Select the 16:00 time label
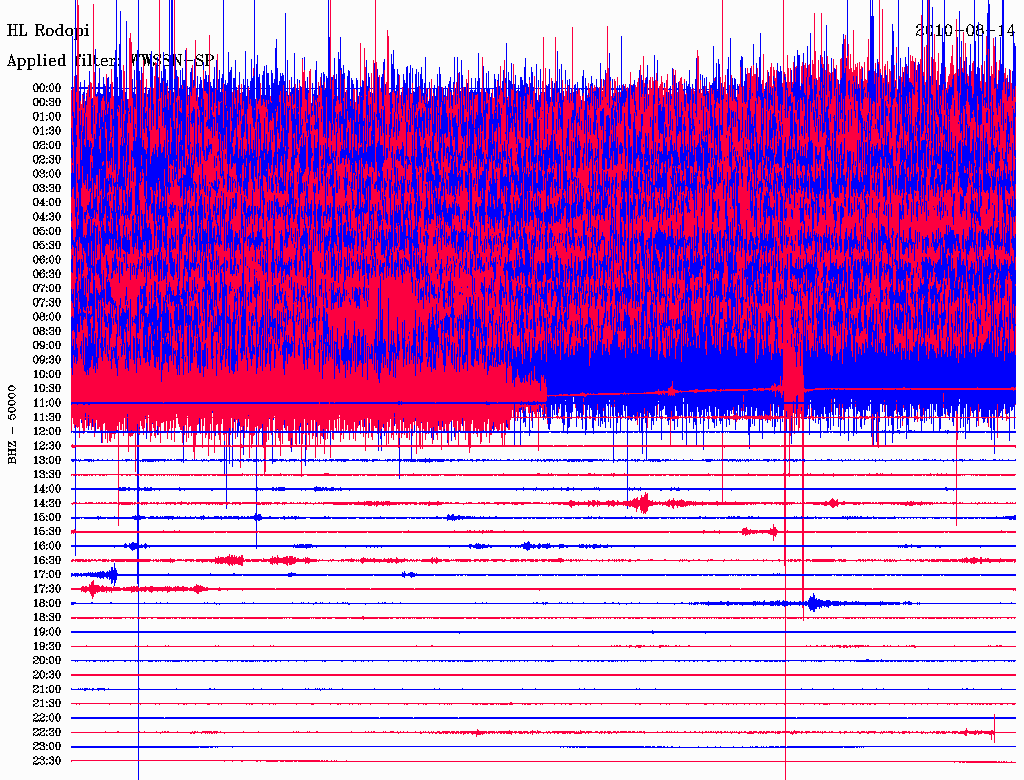Viewport: 1024px width, 780px height. click(47, 546)
